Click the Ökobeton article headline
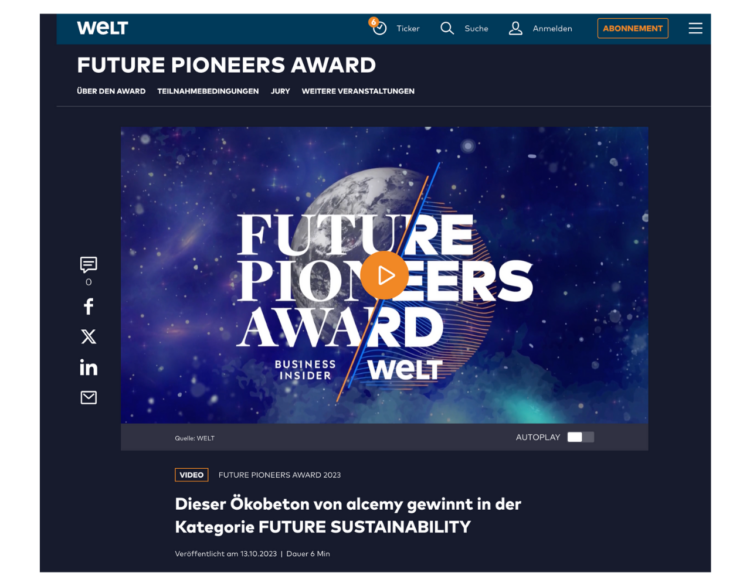Viewport: 750px width, 586px height. tap(348, 515)
